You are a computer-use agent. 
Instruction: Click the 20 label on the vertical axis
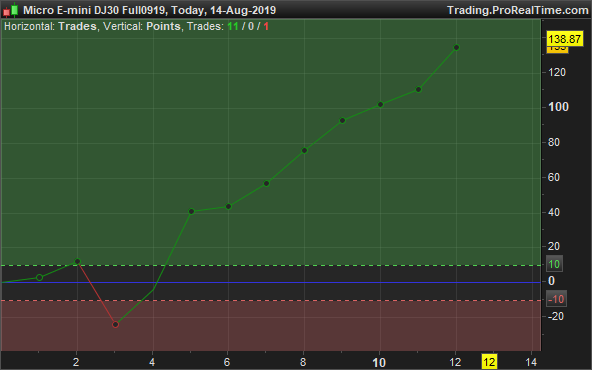[x=554, y=246]
